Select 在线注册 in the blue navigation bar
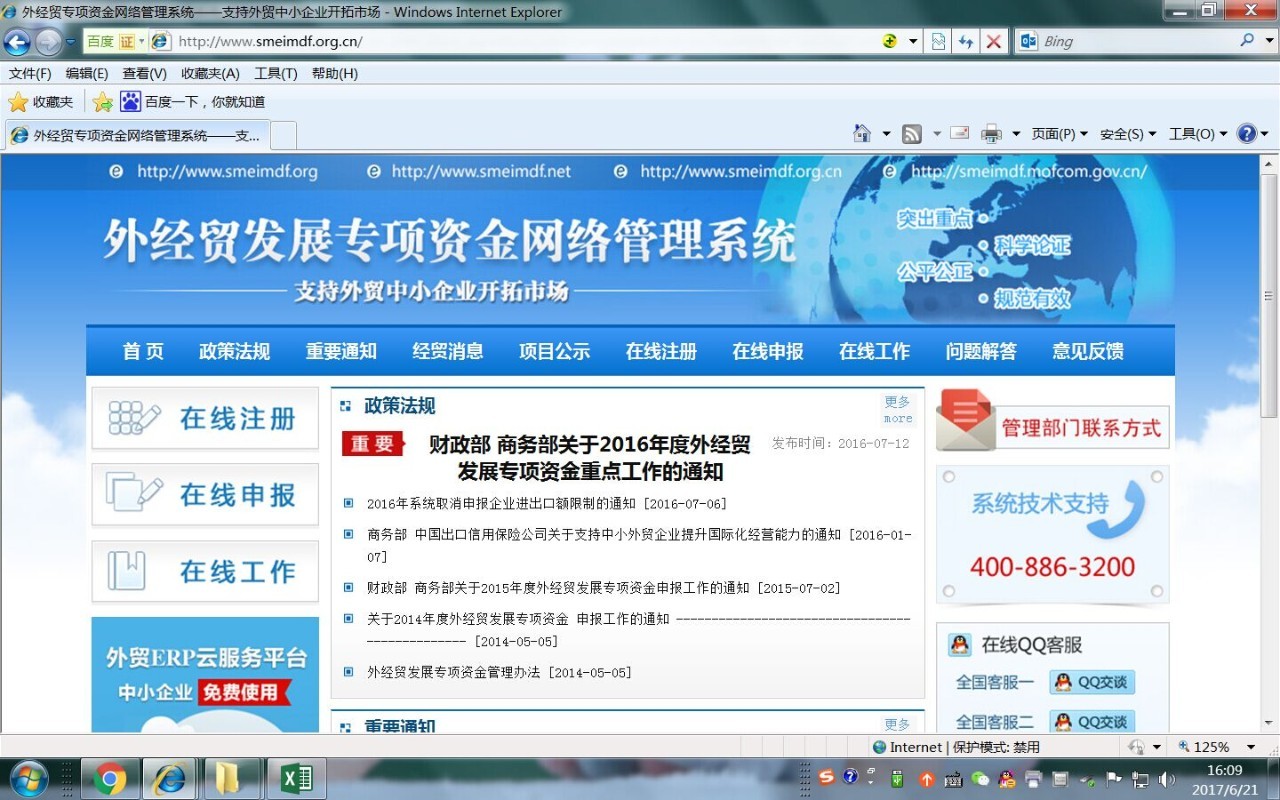Screen dimensions: 1280x800 (x=661, y=351)
